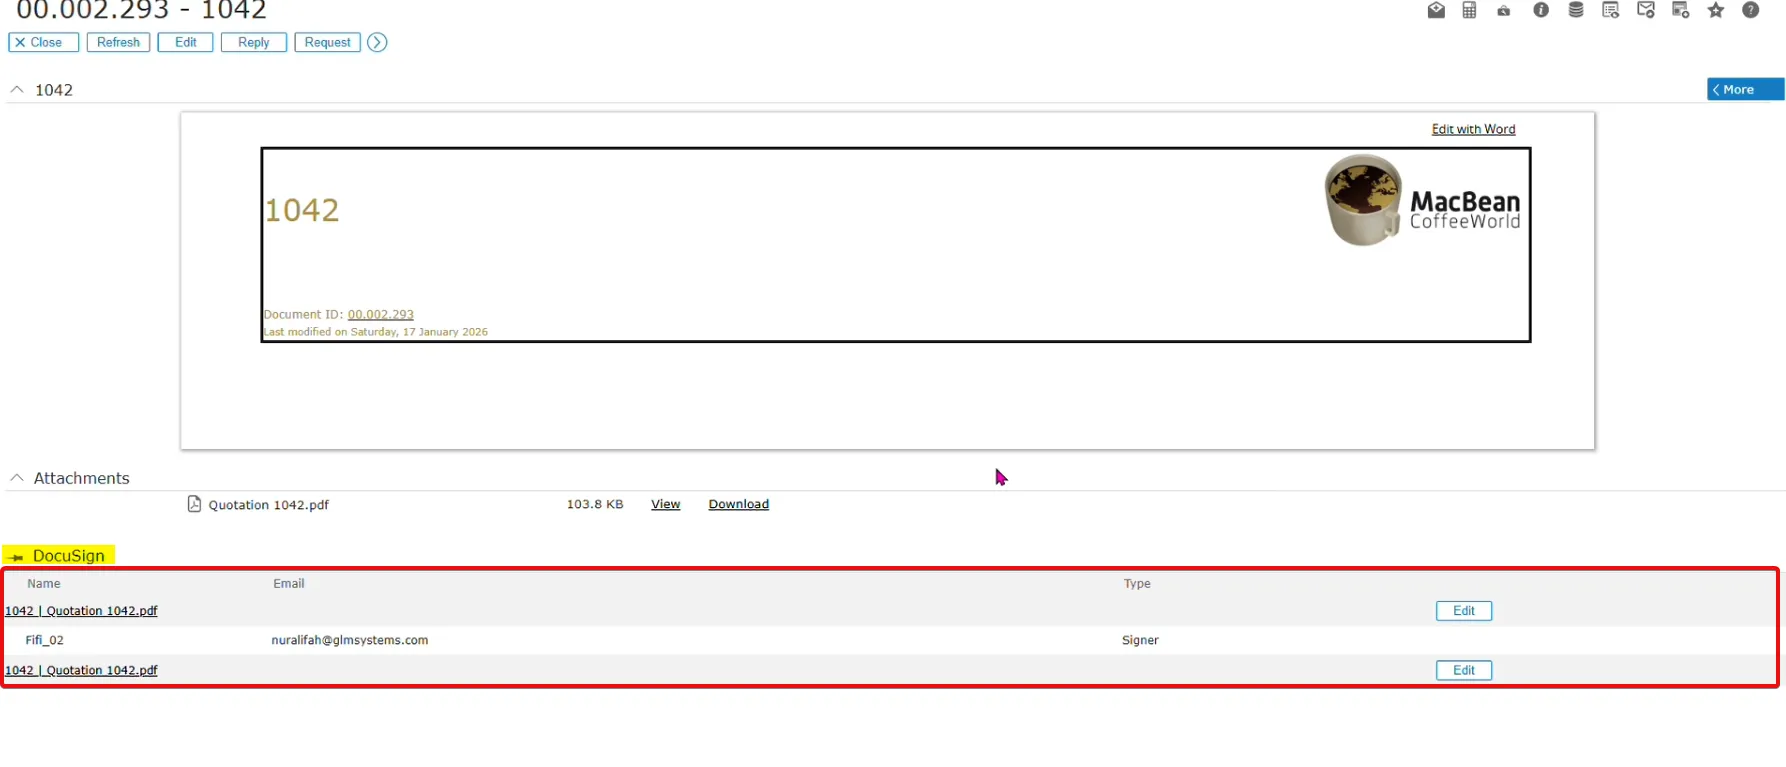View the Quotation 1042.pdf attachment
Viewport: 1786px width, 767px height.
click(665, 504)
